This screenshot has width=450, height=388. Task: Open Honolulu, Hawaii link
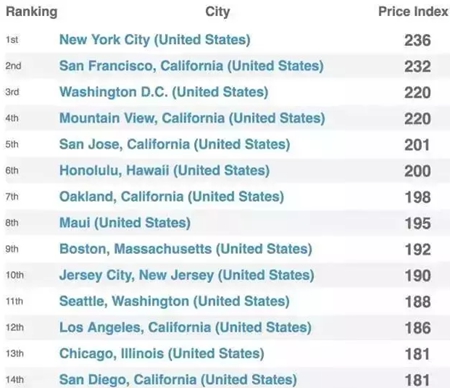[164, 170]
